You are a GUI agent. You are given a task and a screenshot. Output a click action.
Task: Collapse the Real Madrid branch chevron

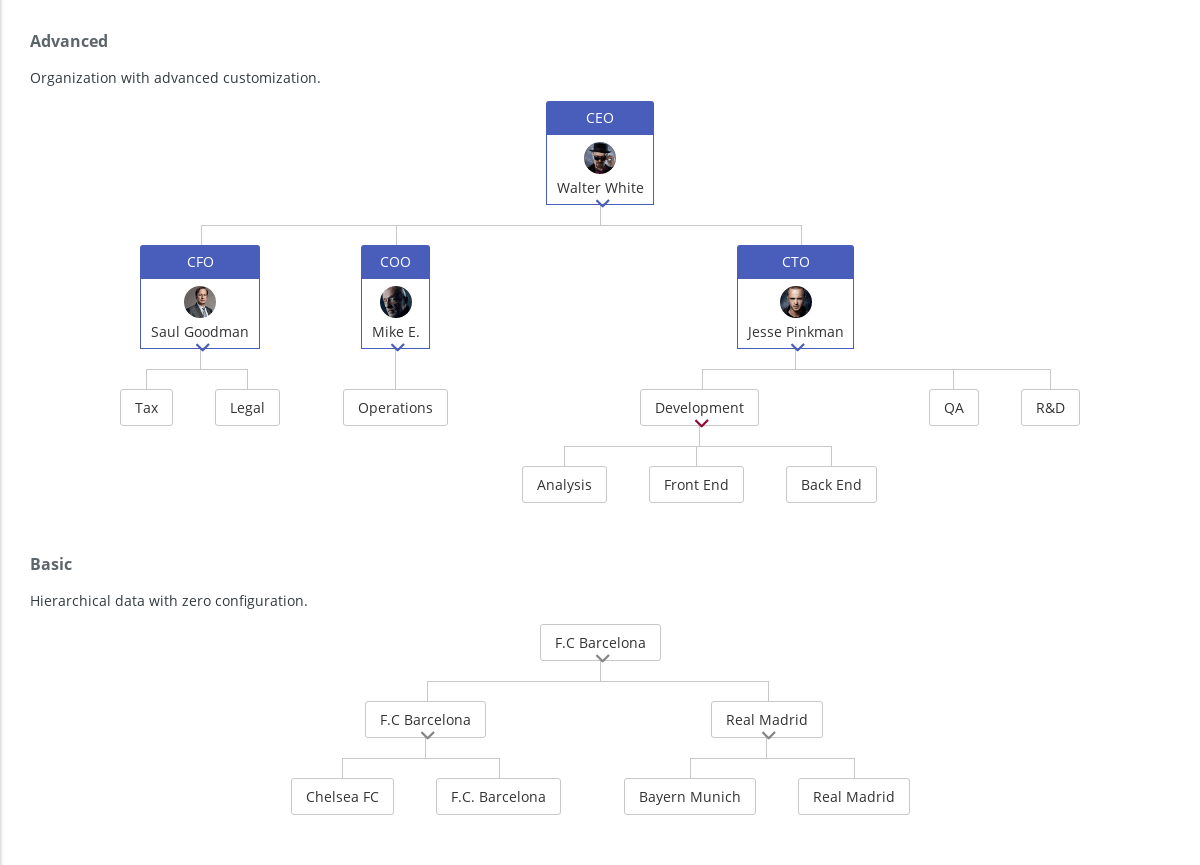767,735
